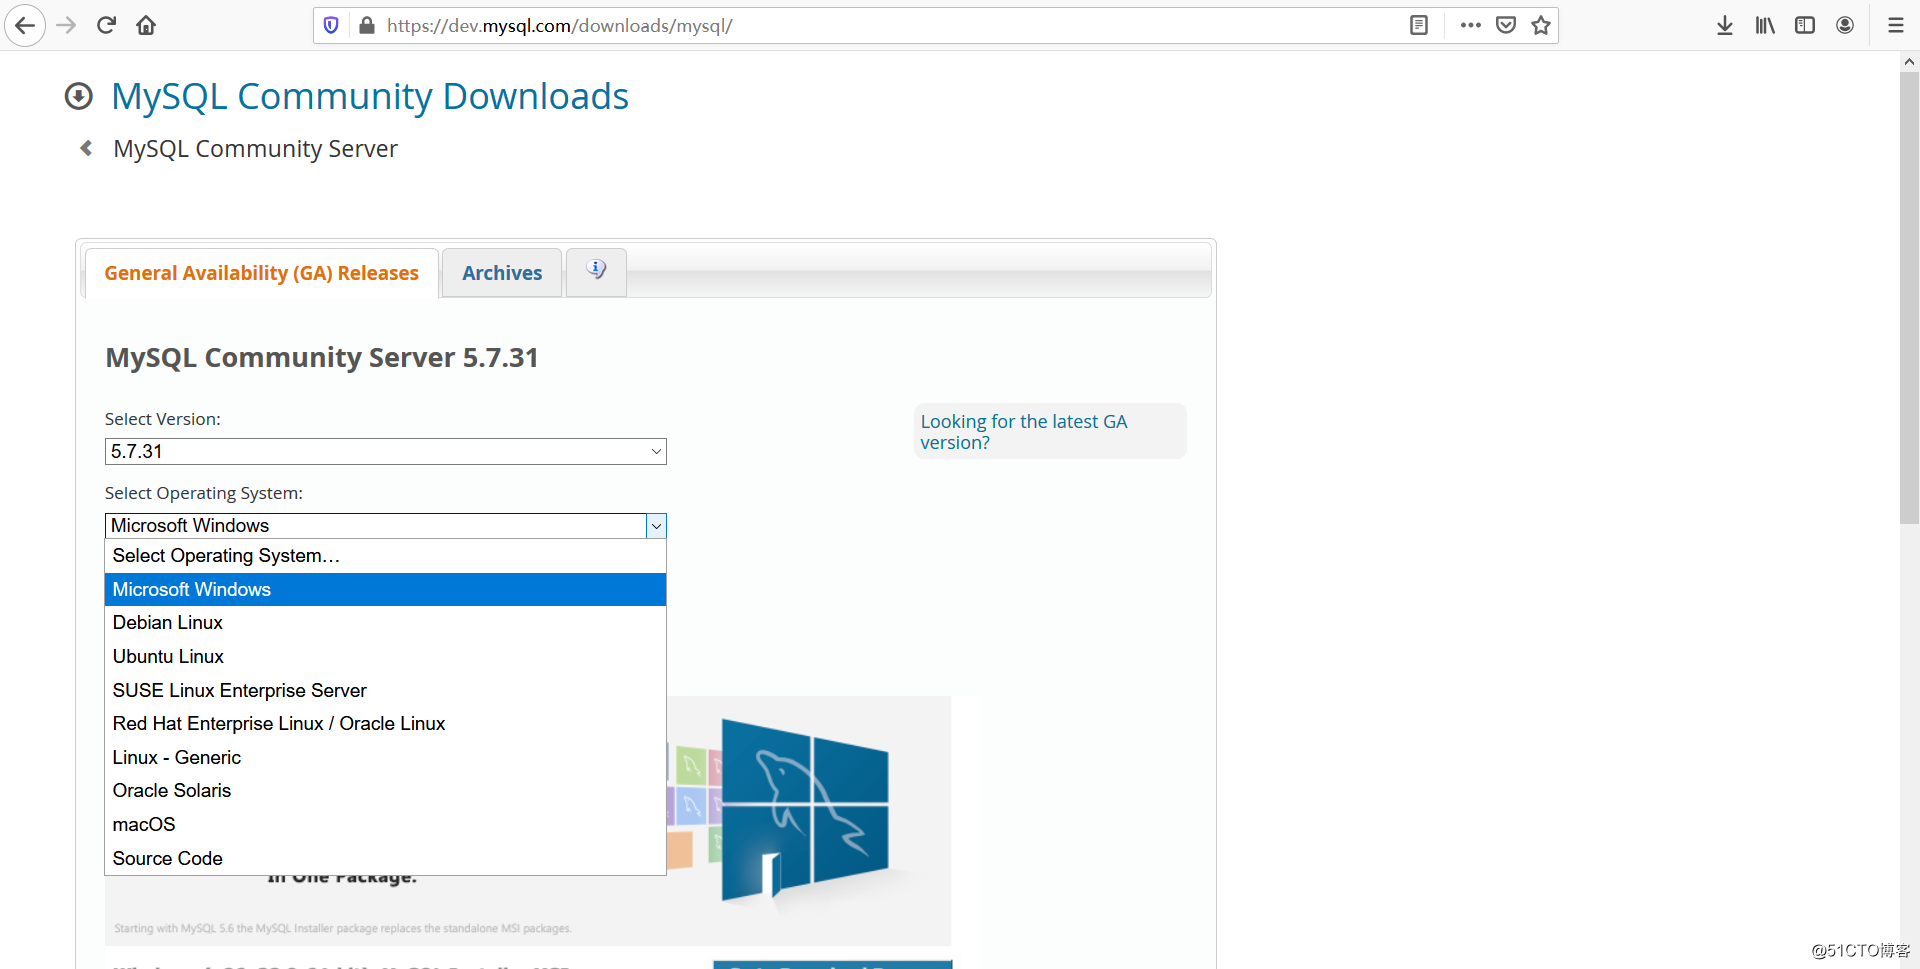1920x969 pixels.
Task: Select Ubuntu Linux option
Action: click(x=385, y=657)
